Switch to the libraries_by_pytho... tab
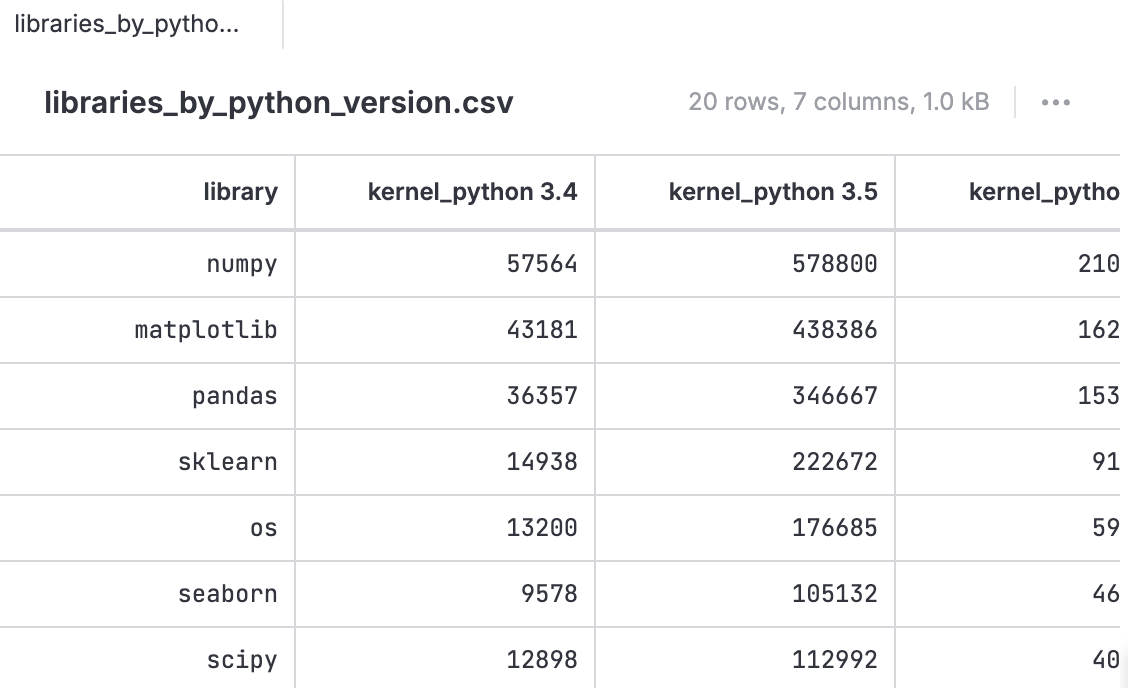Viewport: 1128px width, 688px height. coord(127,24)
